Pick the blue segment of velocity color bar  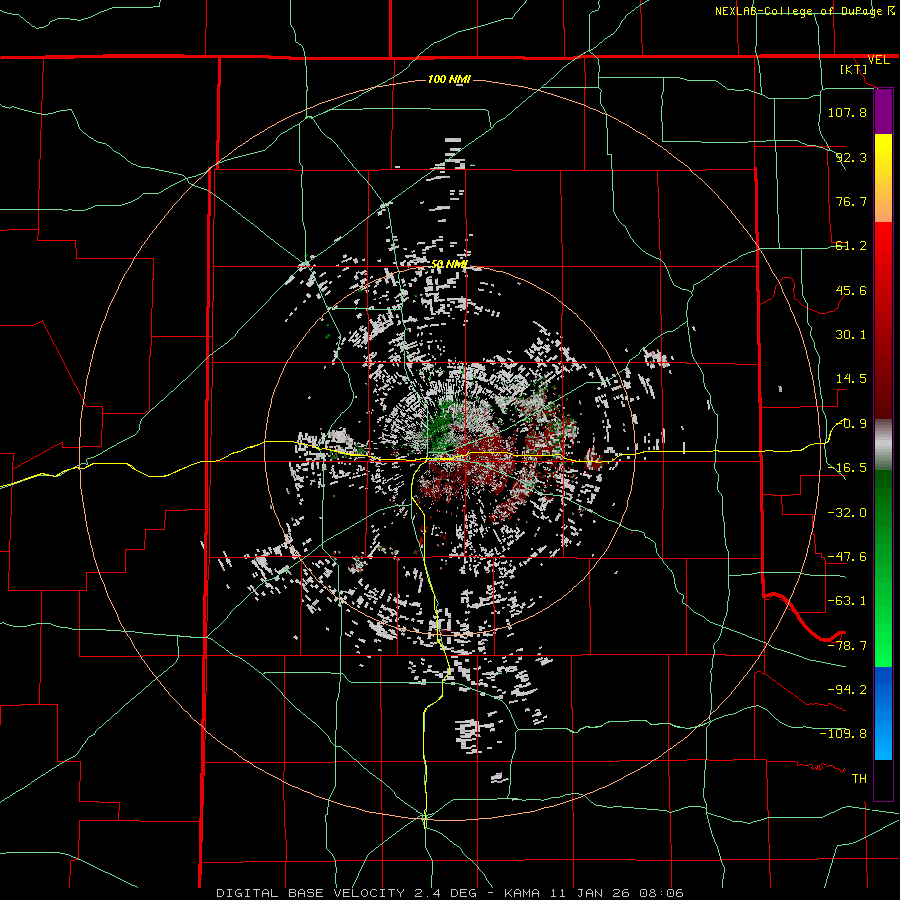coord(883,713)
